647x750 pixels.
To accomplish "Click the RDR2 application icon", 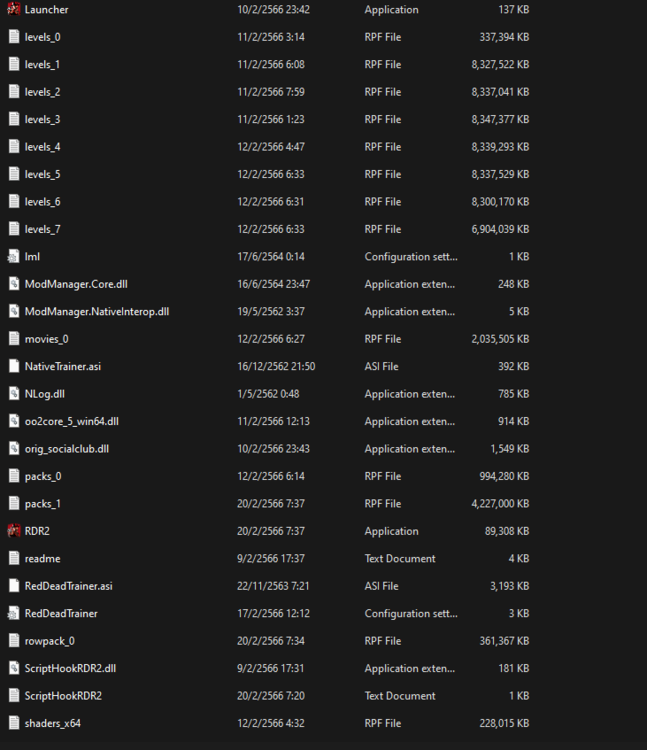I will (14, 531).
